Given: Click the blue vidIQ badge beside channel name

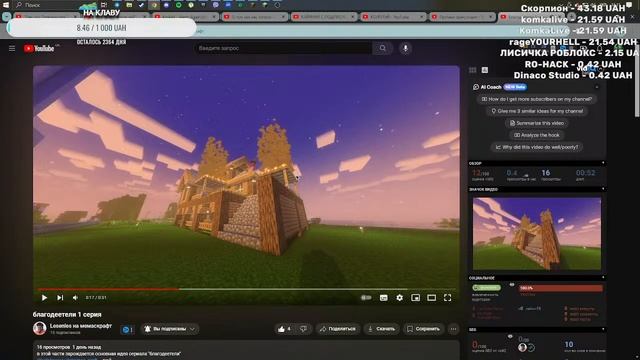Looking at the screenshot, I should tap(128, 329).
